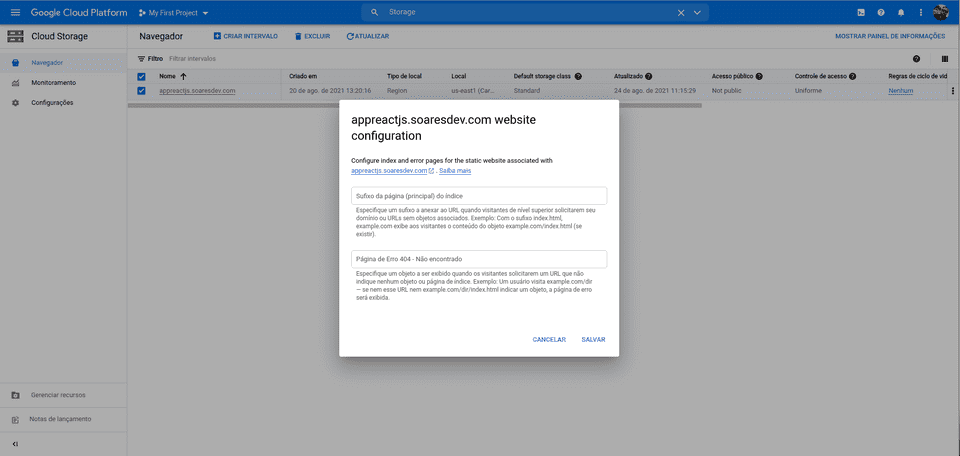Open Cloud Shell from the top bar
This screenshot has width=960, height=456.
pyautogui.click(x=861, y=12)
